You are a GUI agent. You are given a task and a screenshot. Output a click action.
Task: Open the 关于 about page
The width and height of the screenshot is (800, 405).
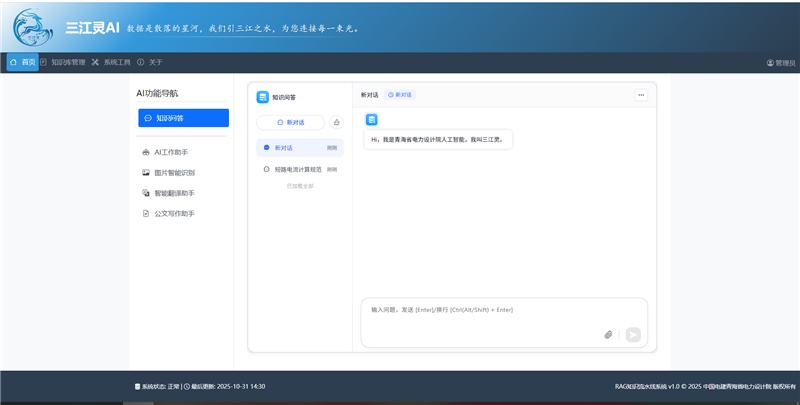click(150, 62)
